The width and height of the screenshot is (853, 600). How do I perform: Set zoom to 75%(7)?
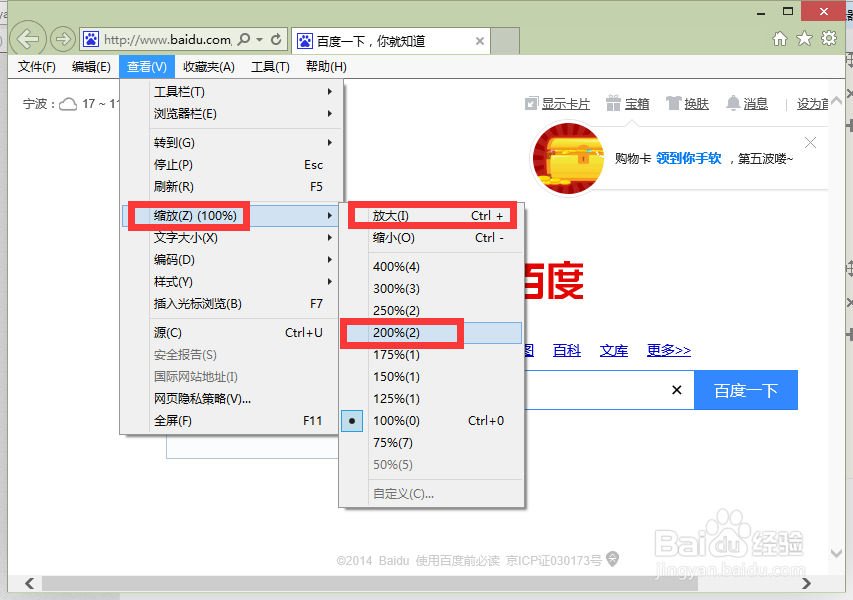(x=431, y=443)
